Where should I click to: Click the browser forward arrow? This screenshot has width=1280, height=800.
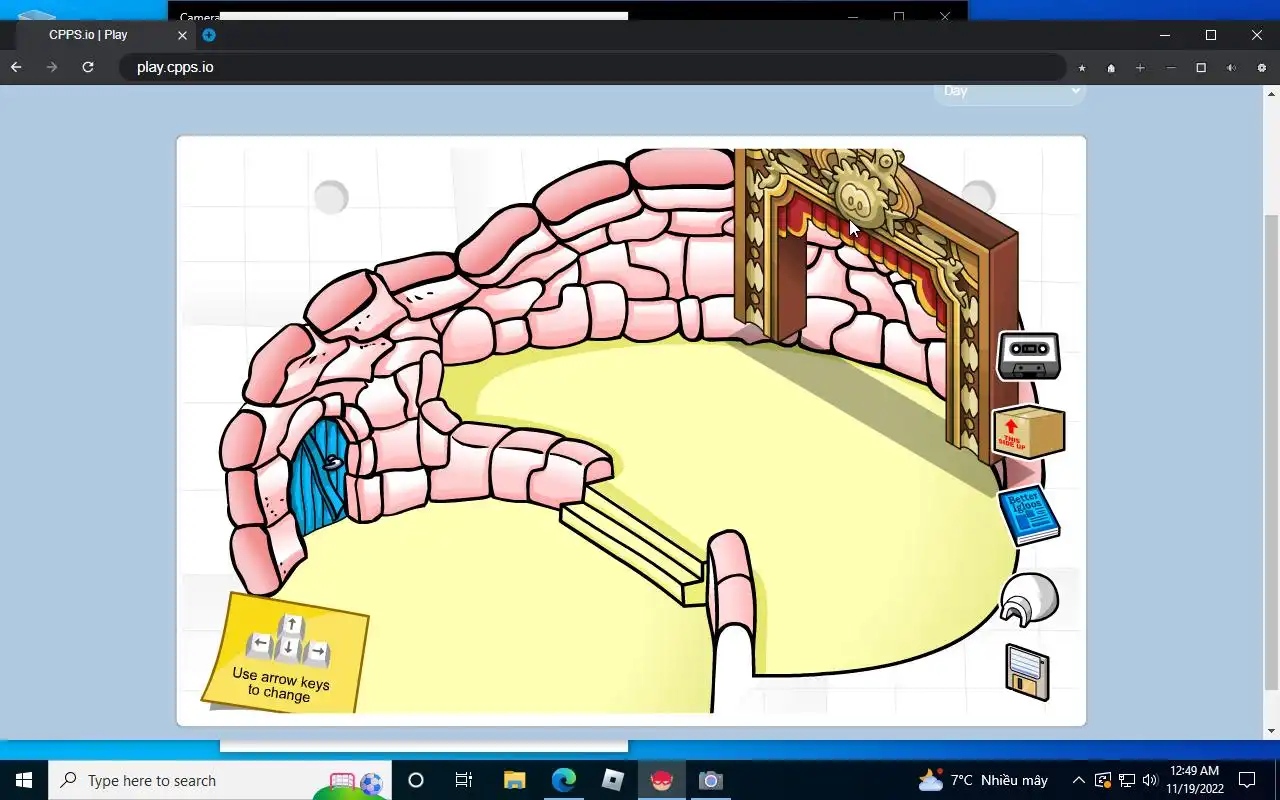pyautogui.click(x=52, y=67)
